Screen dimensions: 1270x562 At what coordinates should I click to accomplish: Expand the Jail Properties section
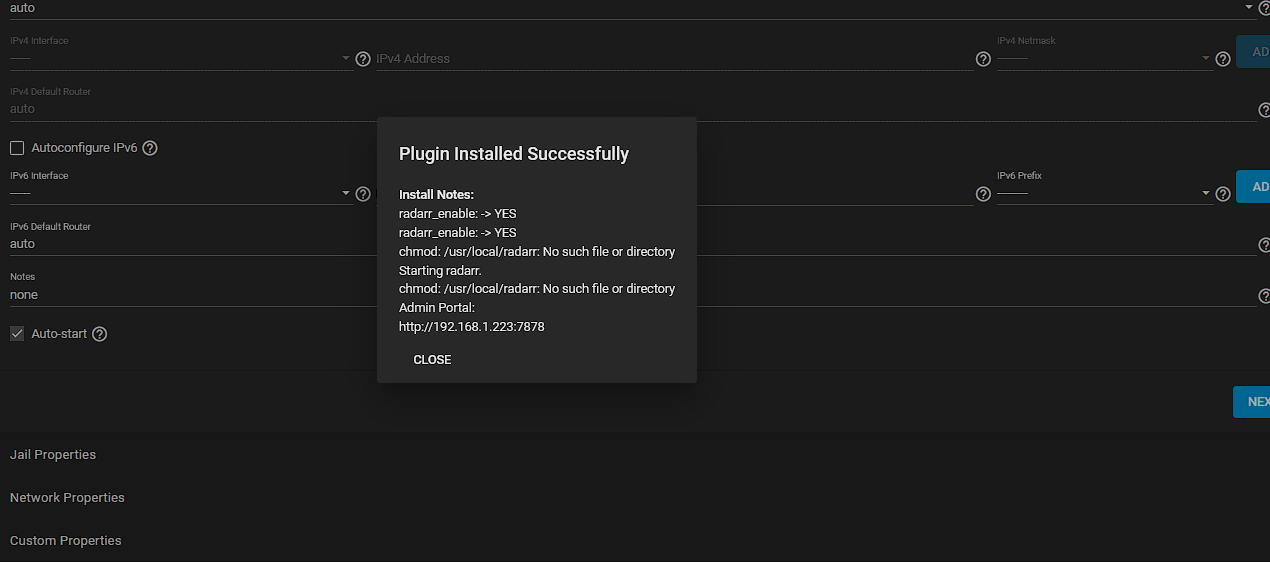click(x=53, y=455)
